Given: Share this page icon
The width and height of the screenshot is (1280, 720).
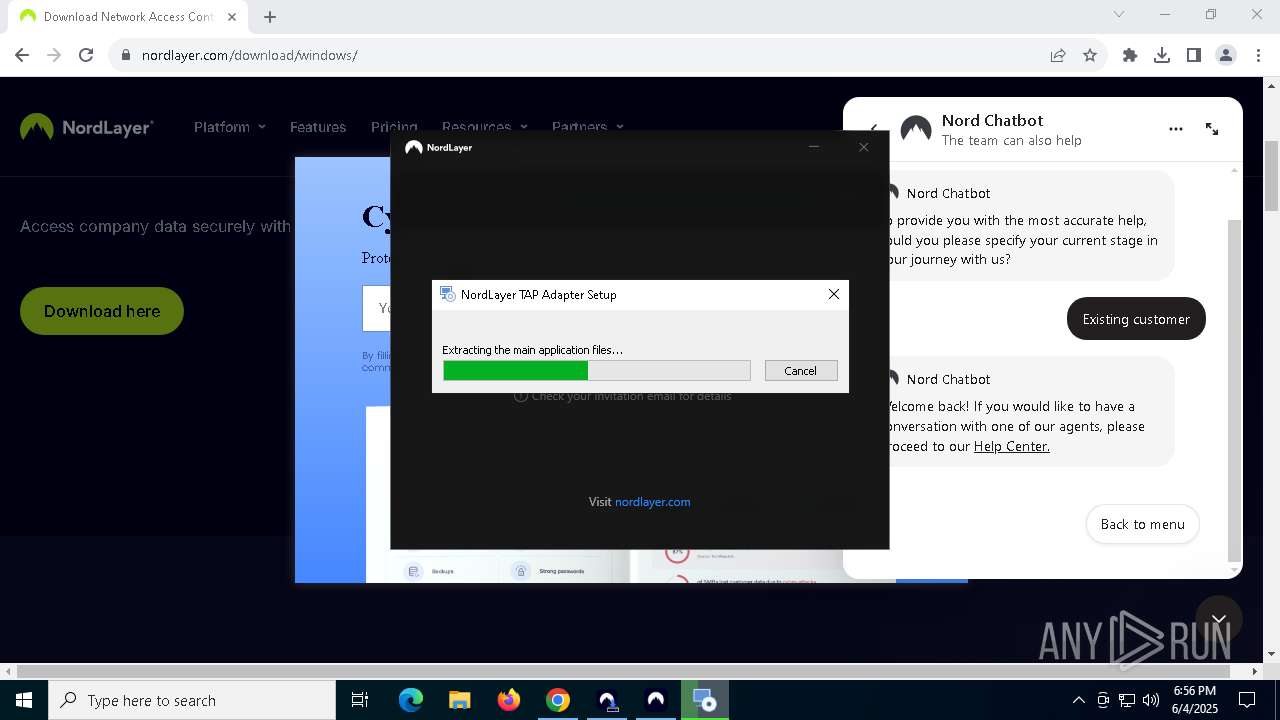Looking at the screenshot, I should [x=1058, y=55].
